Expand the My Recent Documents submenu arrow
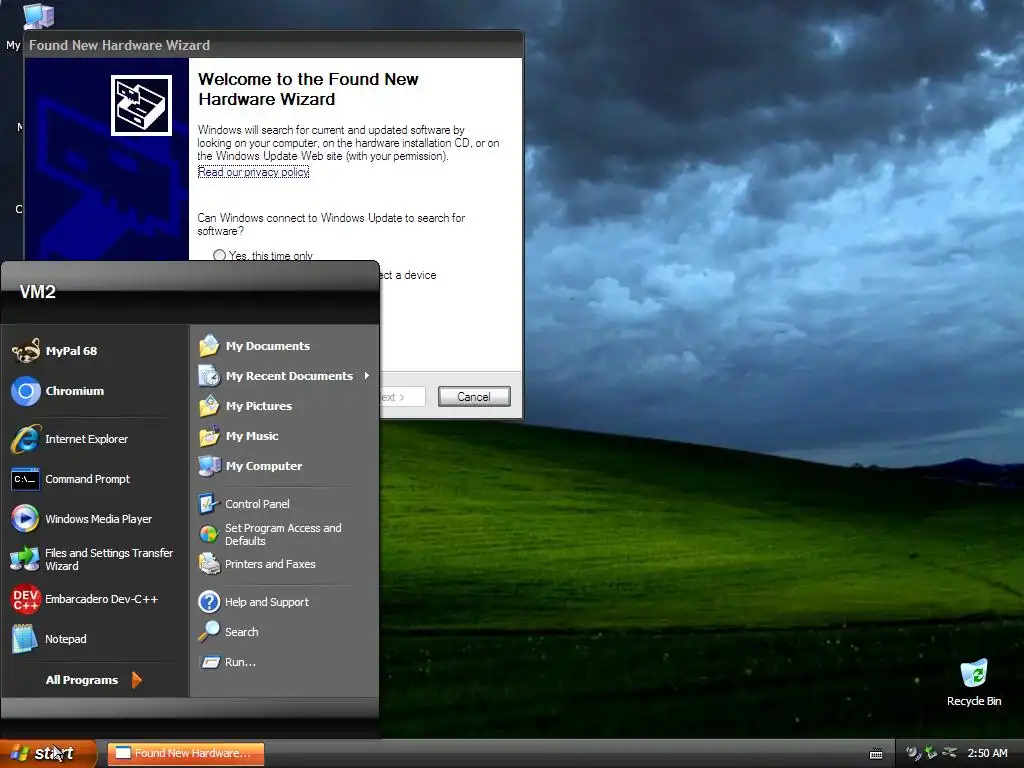The width and height of the screenshot is (1024, 768). pyautogui.click(x=367, y=376)
